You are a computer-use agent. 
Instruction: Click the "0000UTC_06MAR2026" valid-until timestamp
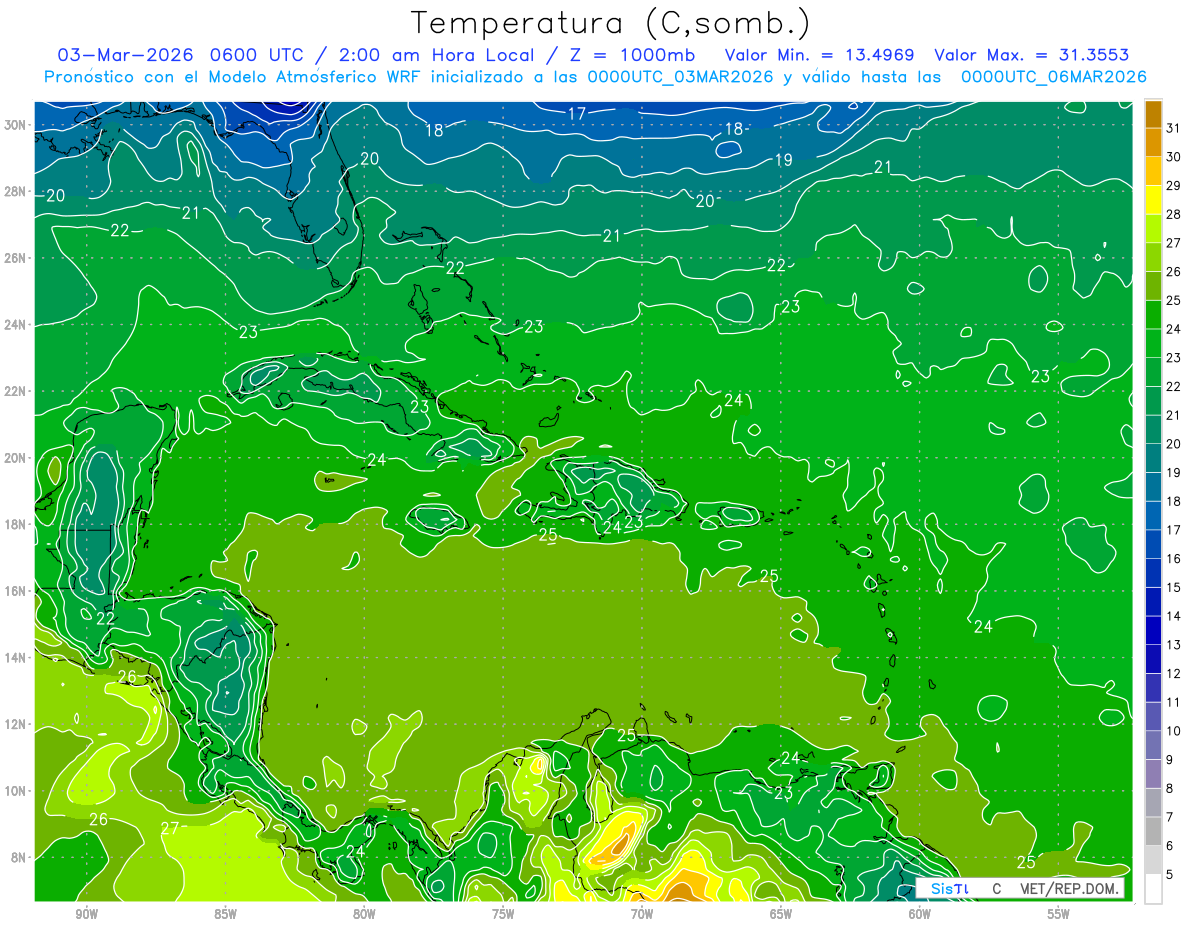pos(1053,76)
